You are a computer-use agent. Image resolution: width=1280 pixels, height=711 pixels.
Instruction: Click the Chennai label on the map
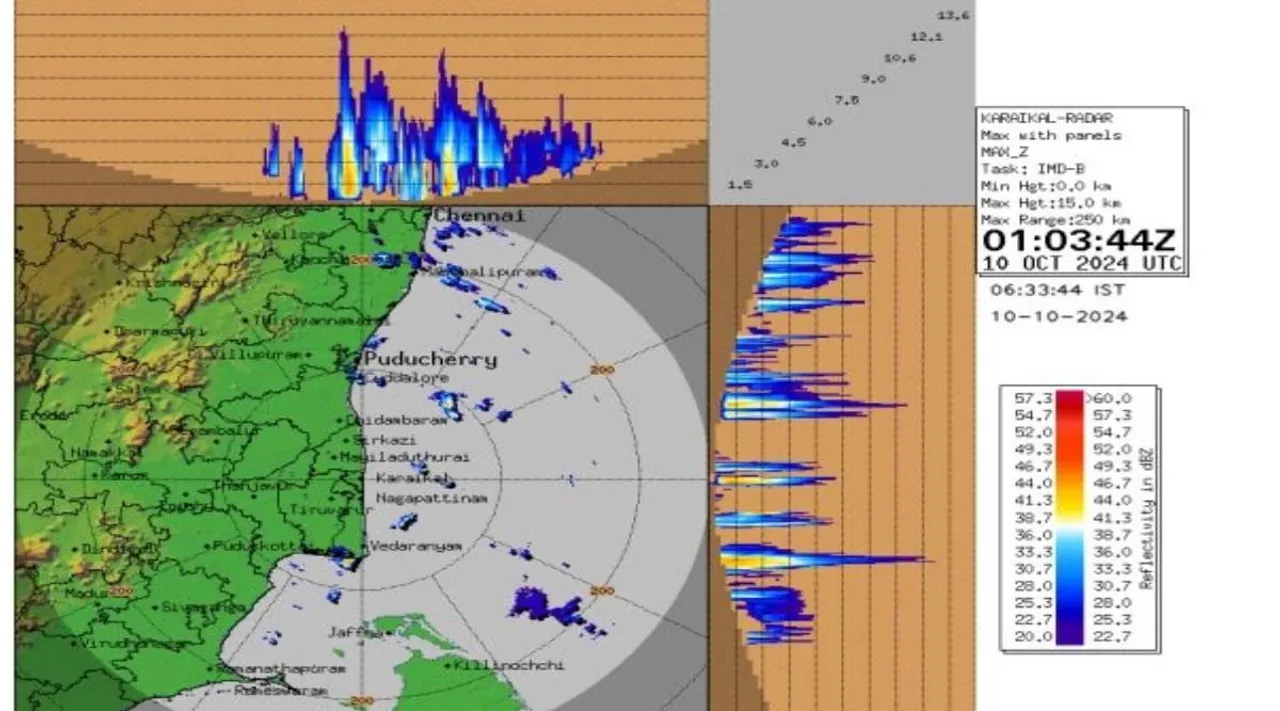click(x=479, y=216)
